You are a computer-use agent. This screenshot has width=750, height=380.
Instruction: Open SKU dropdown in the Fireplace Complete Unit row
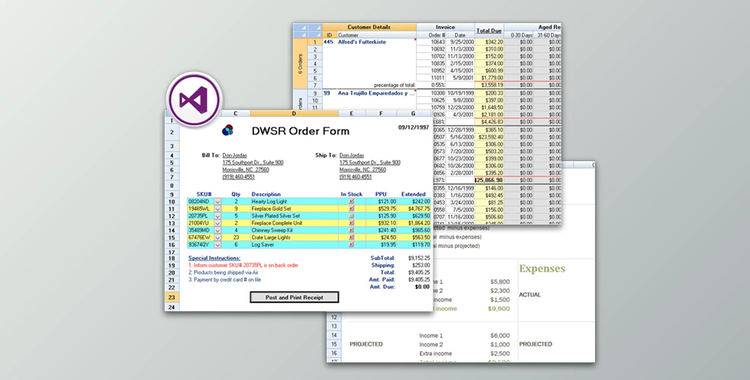(x=218, y=224)
